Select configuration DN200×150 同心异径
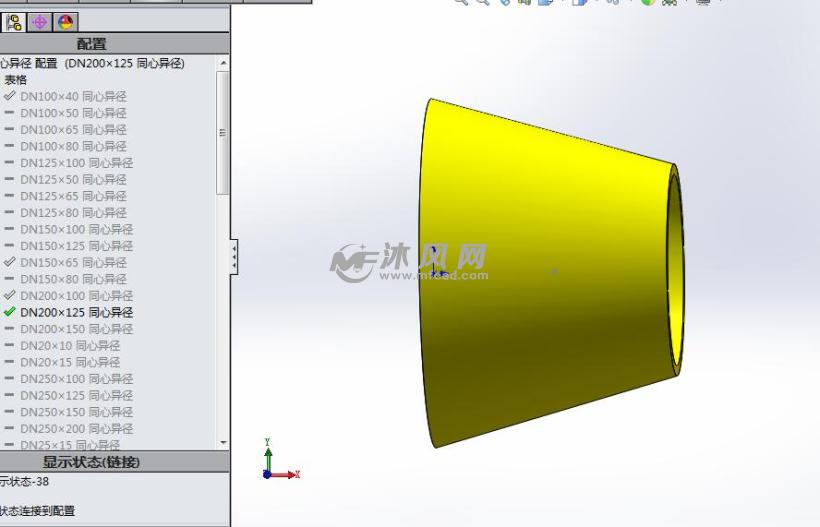The height and width of the screenshot is (527, 820). click(x=76, y=329)
